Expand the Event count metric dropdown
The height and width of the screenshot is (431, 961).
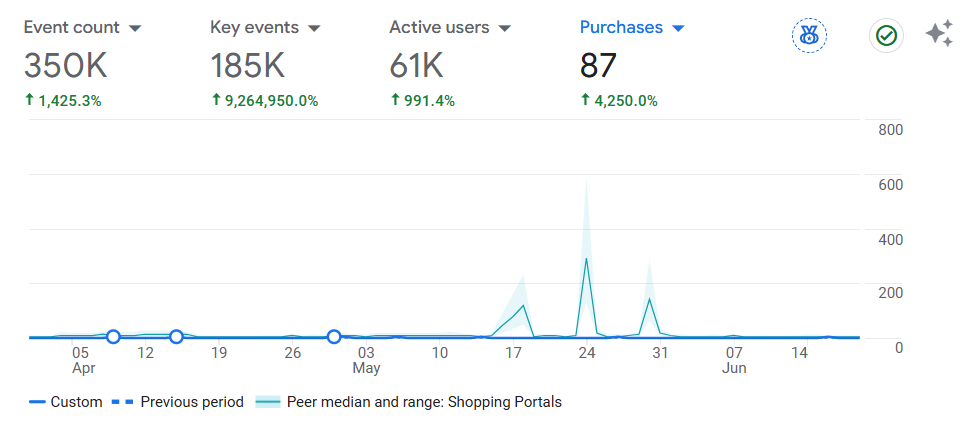(x=135, y=28)
